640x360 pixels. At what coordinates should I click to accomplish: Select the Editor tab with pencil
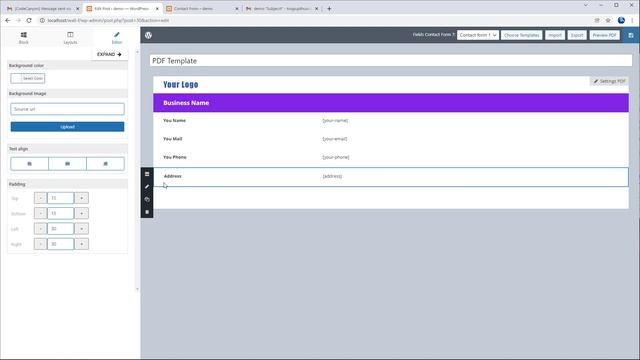click(x=117, y=38)
